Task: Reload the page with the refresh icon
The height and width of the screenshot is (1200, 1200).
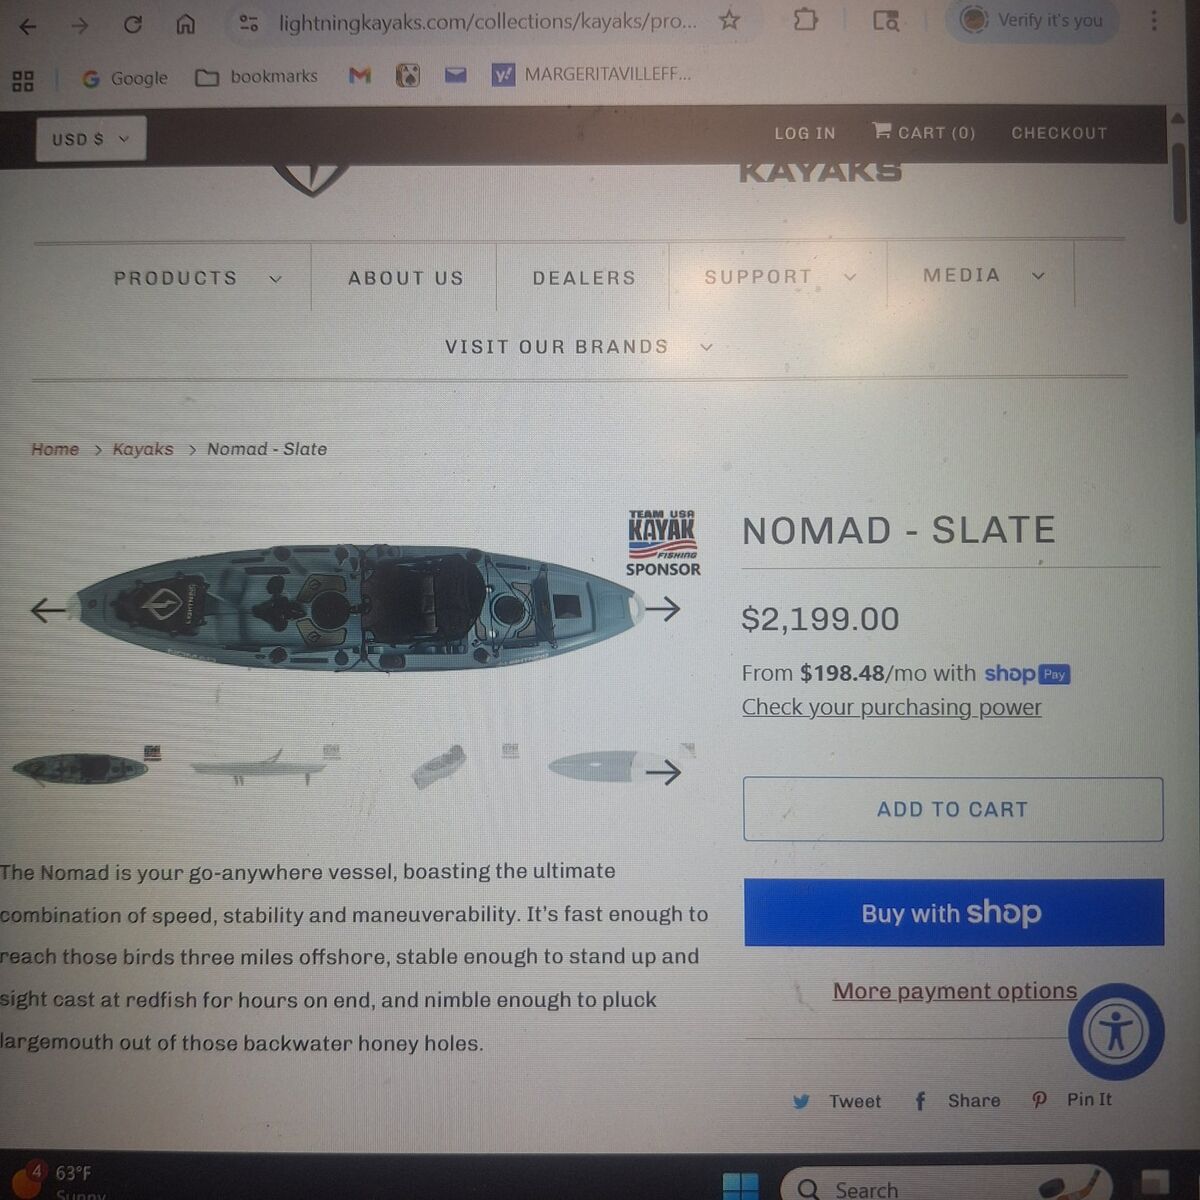Action: click(x=132, y=25)
